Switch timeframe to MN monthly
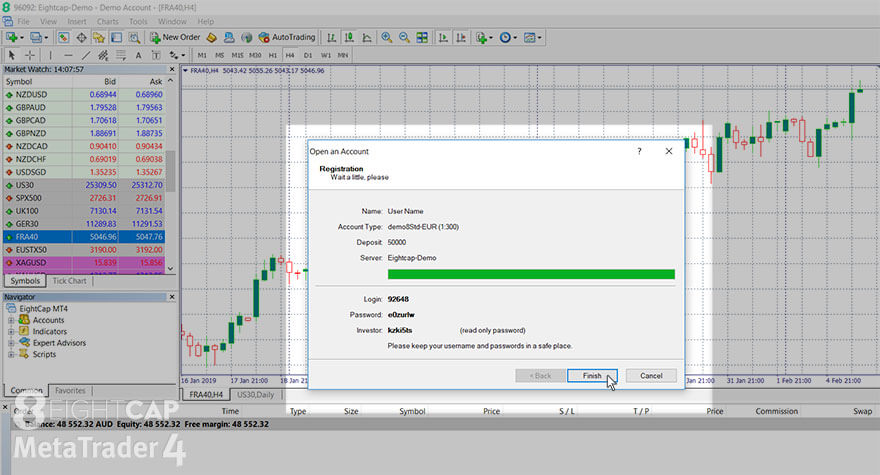The image size is (880, 475). pyautogui.click(x=343, y=55)
